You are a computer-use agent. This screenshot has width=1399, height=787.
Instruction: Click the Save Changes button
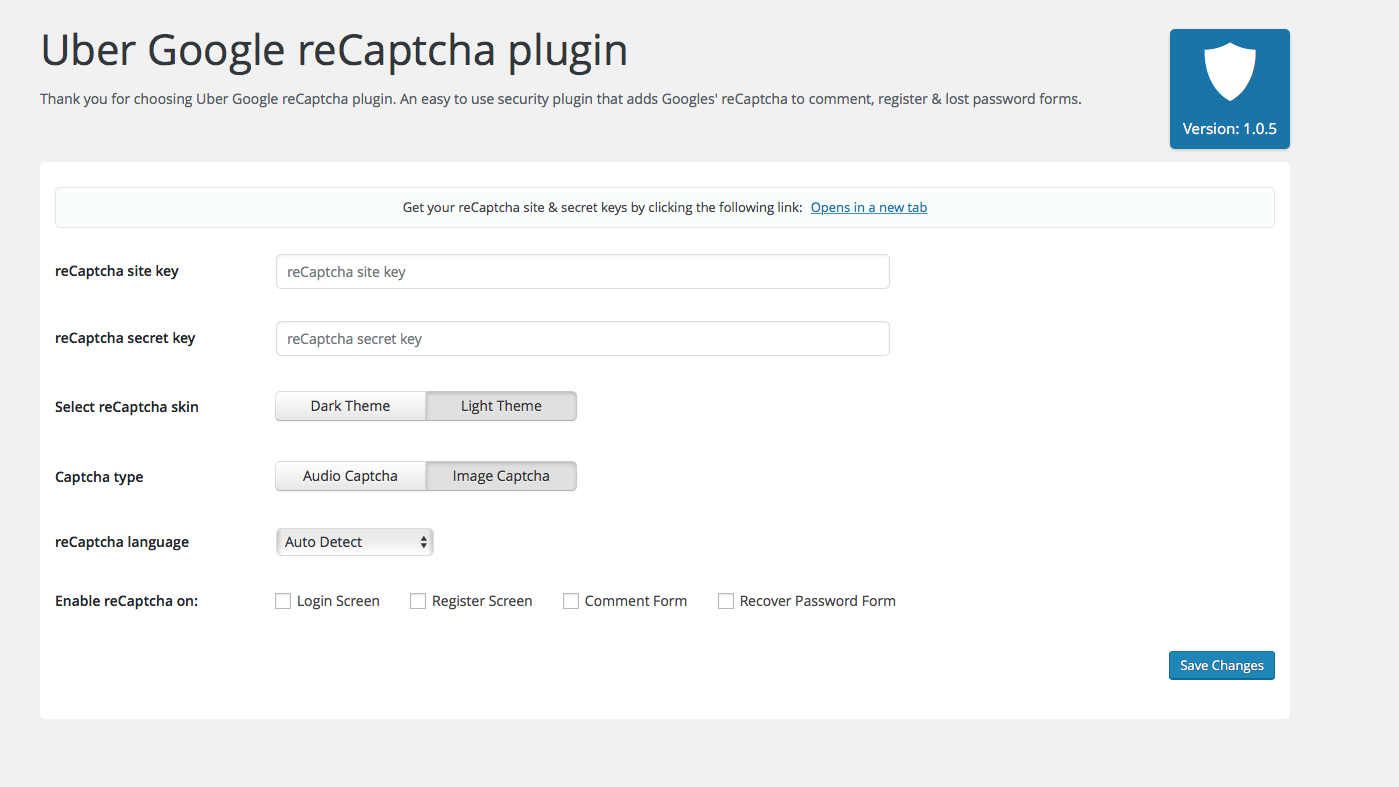pyautogui.click(x=1221, y=666)
